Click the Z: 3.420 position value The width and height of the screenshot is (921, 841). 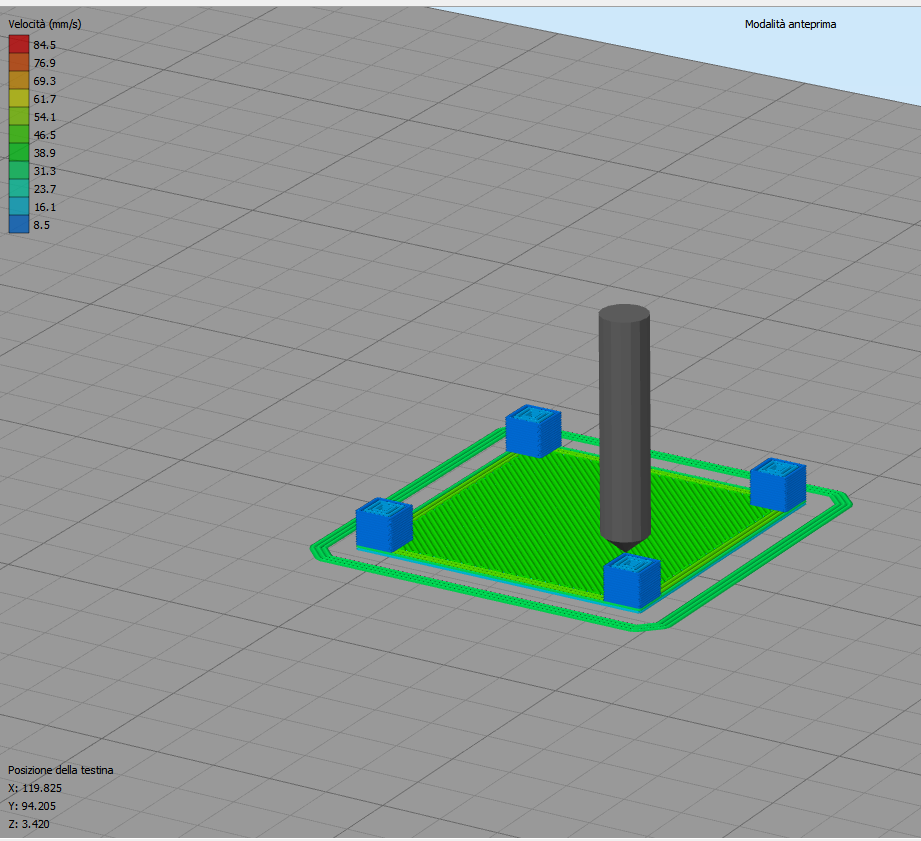click(x=29, y=824)
